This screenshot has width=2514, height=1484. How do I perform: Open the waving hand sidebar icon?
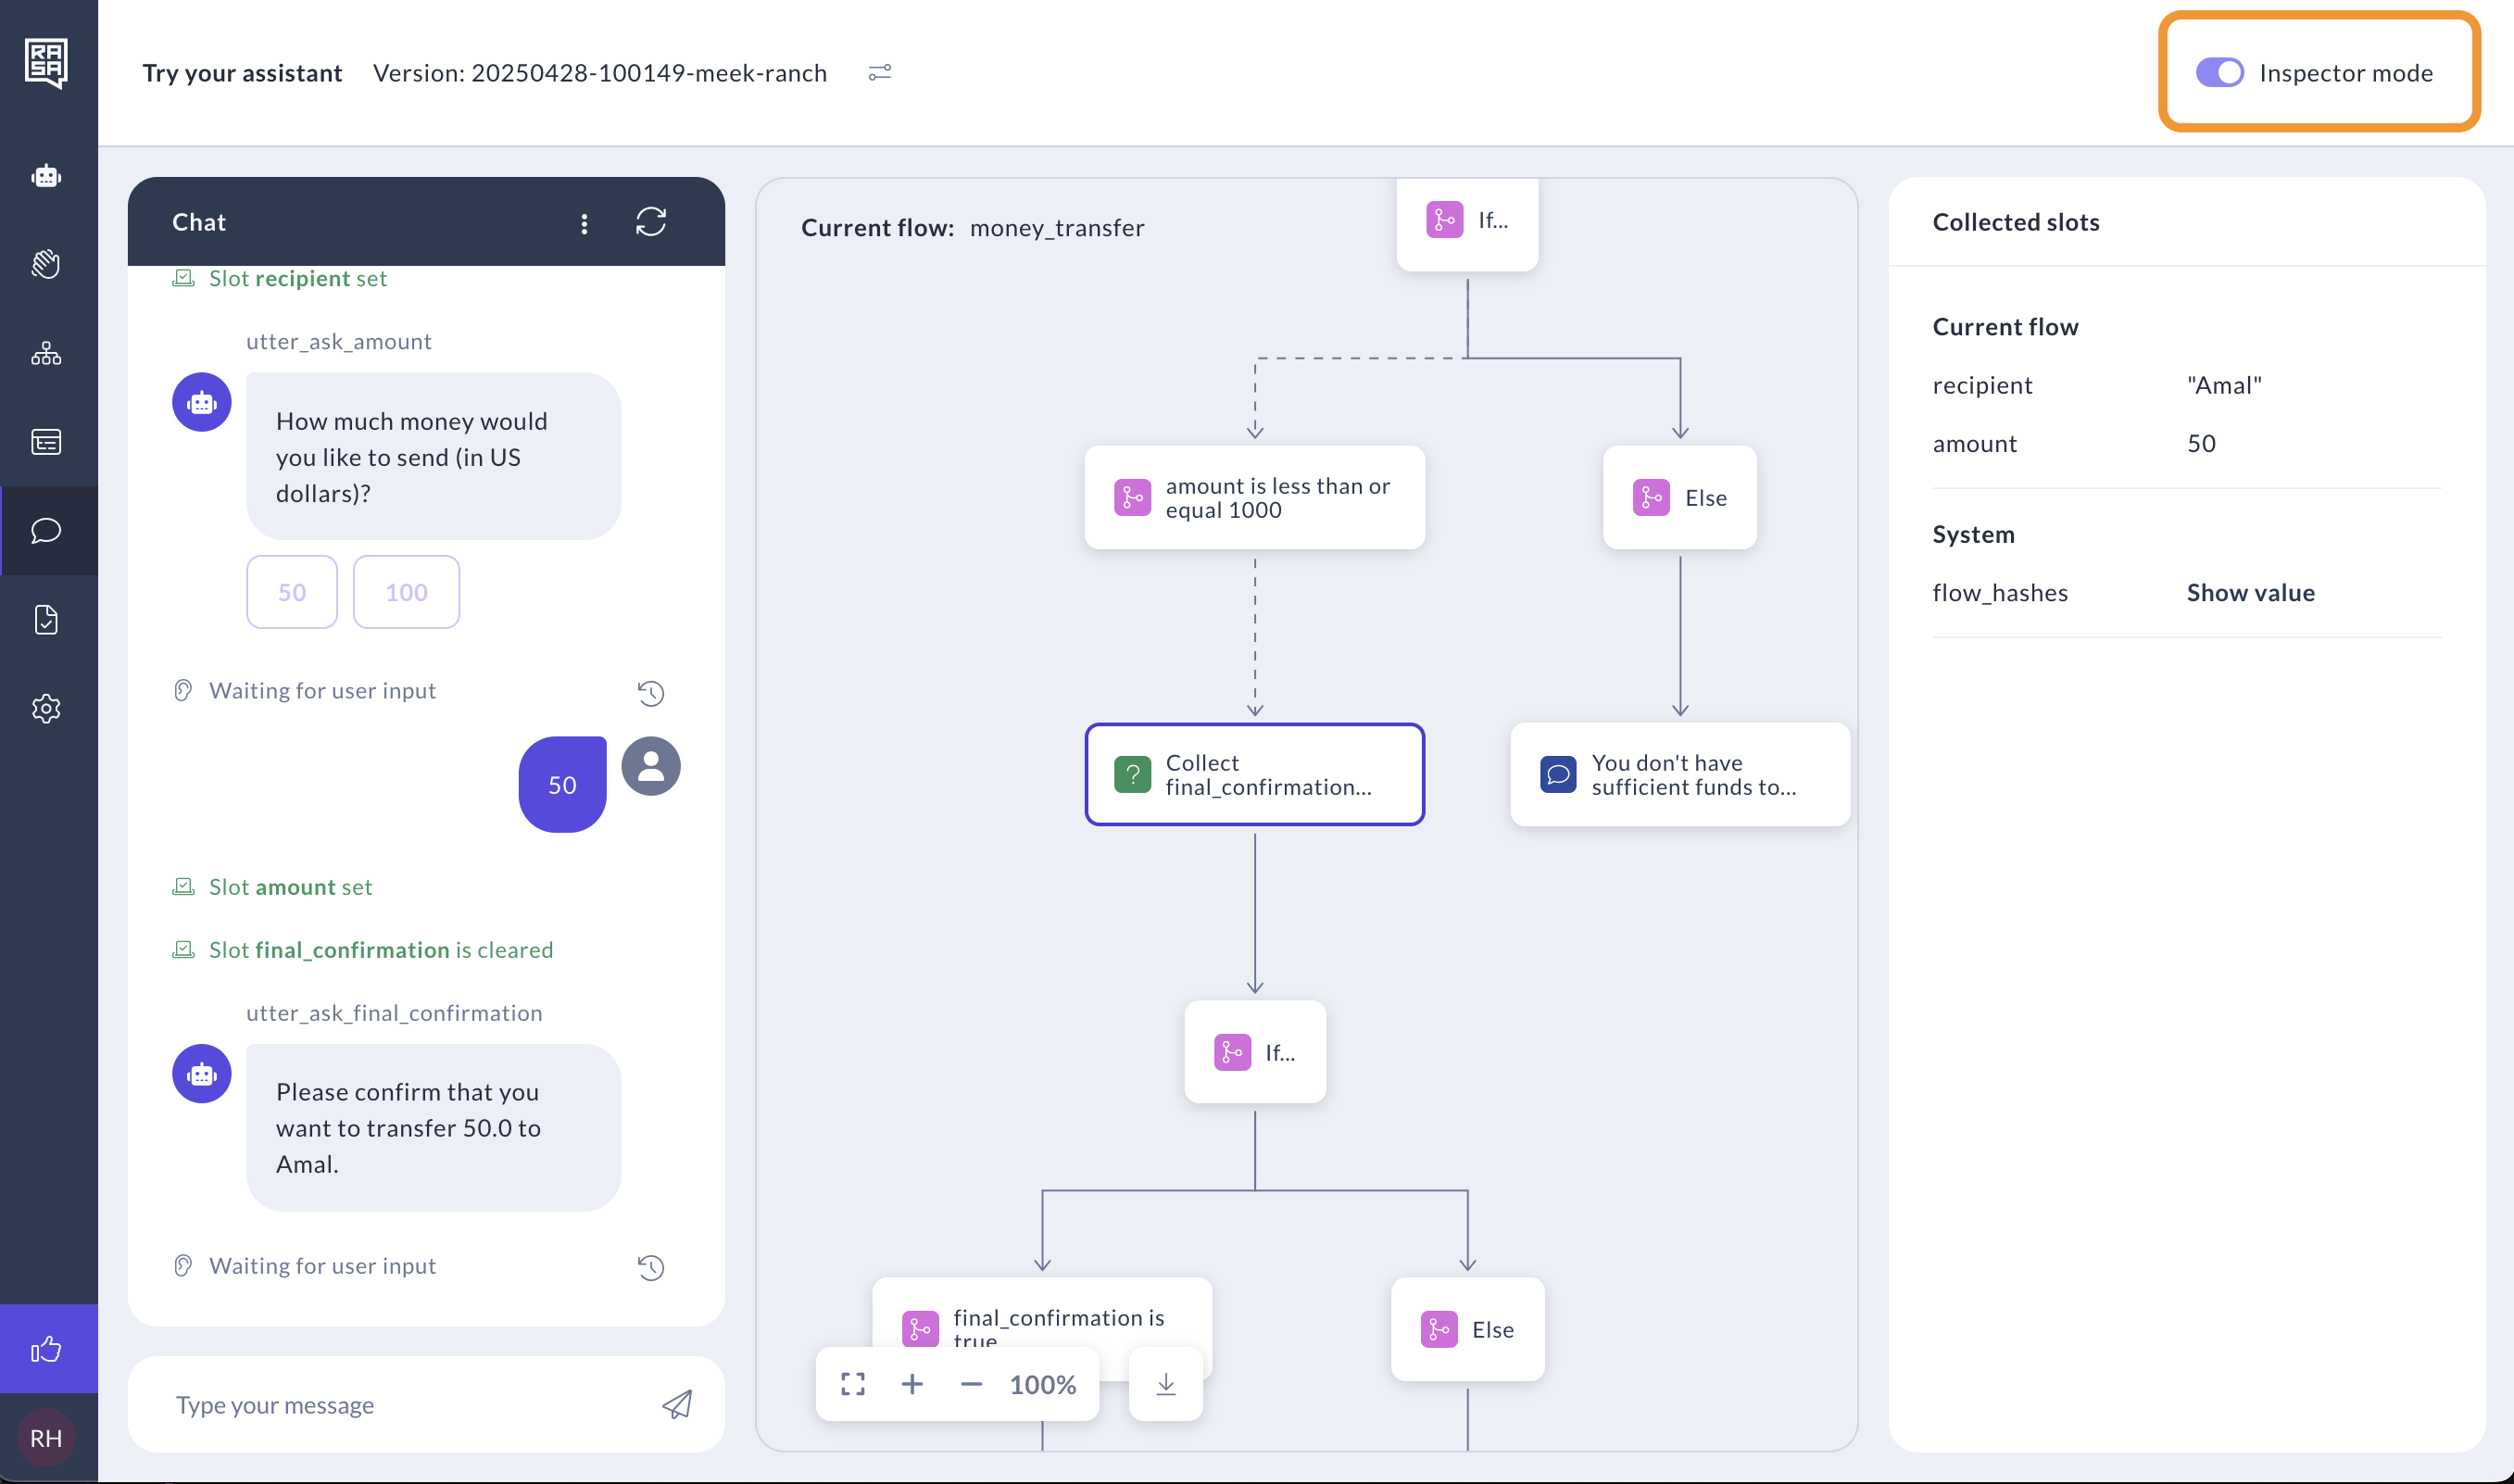[46, 265]
